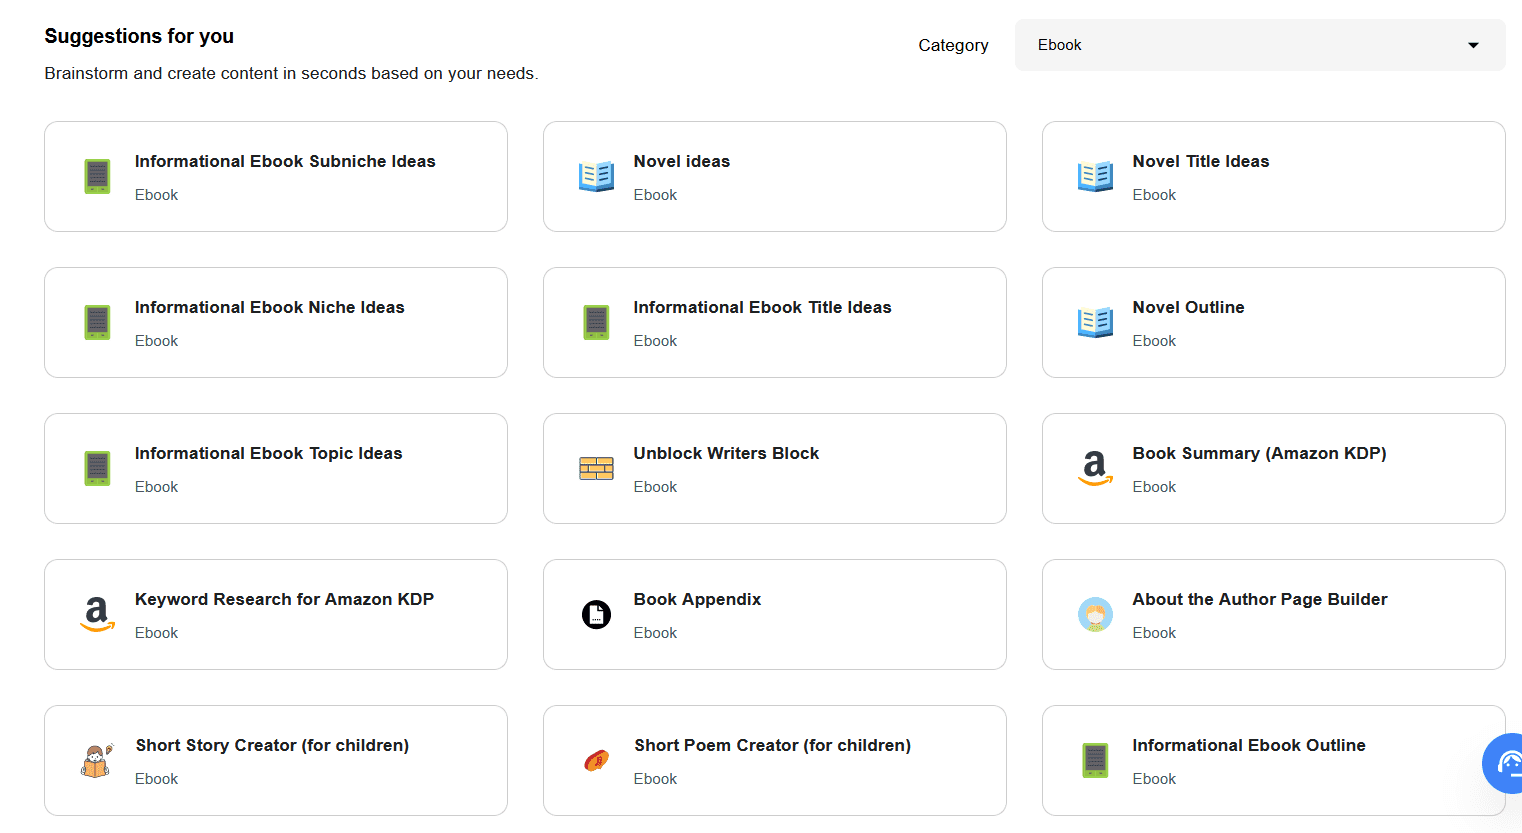
Task: Click the open book icon for Novel ideas
Action: click(596, 177)
